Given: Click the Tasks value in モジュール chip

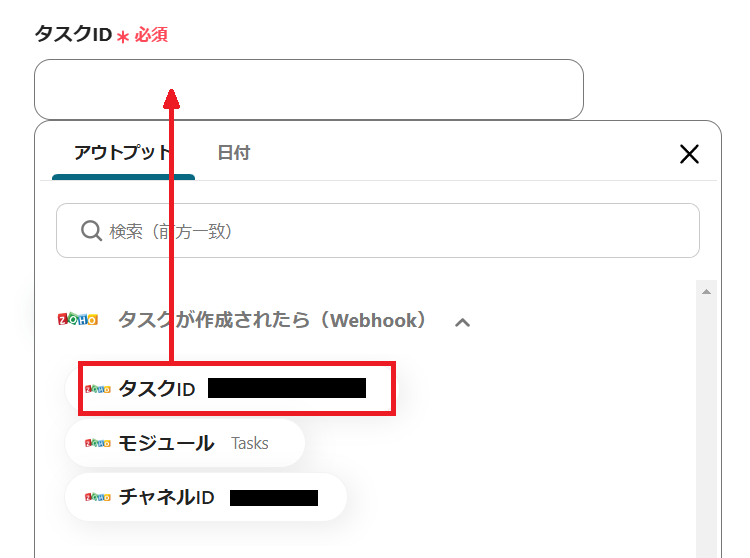Looking at the screenshot, I should [x=250, y=443].
